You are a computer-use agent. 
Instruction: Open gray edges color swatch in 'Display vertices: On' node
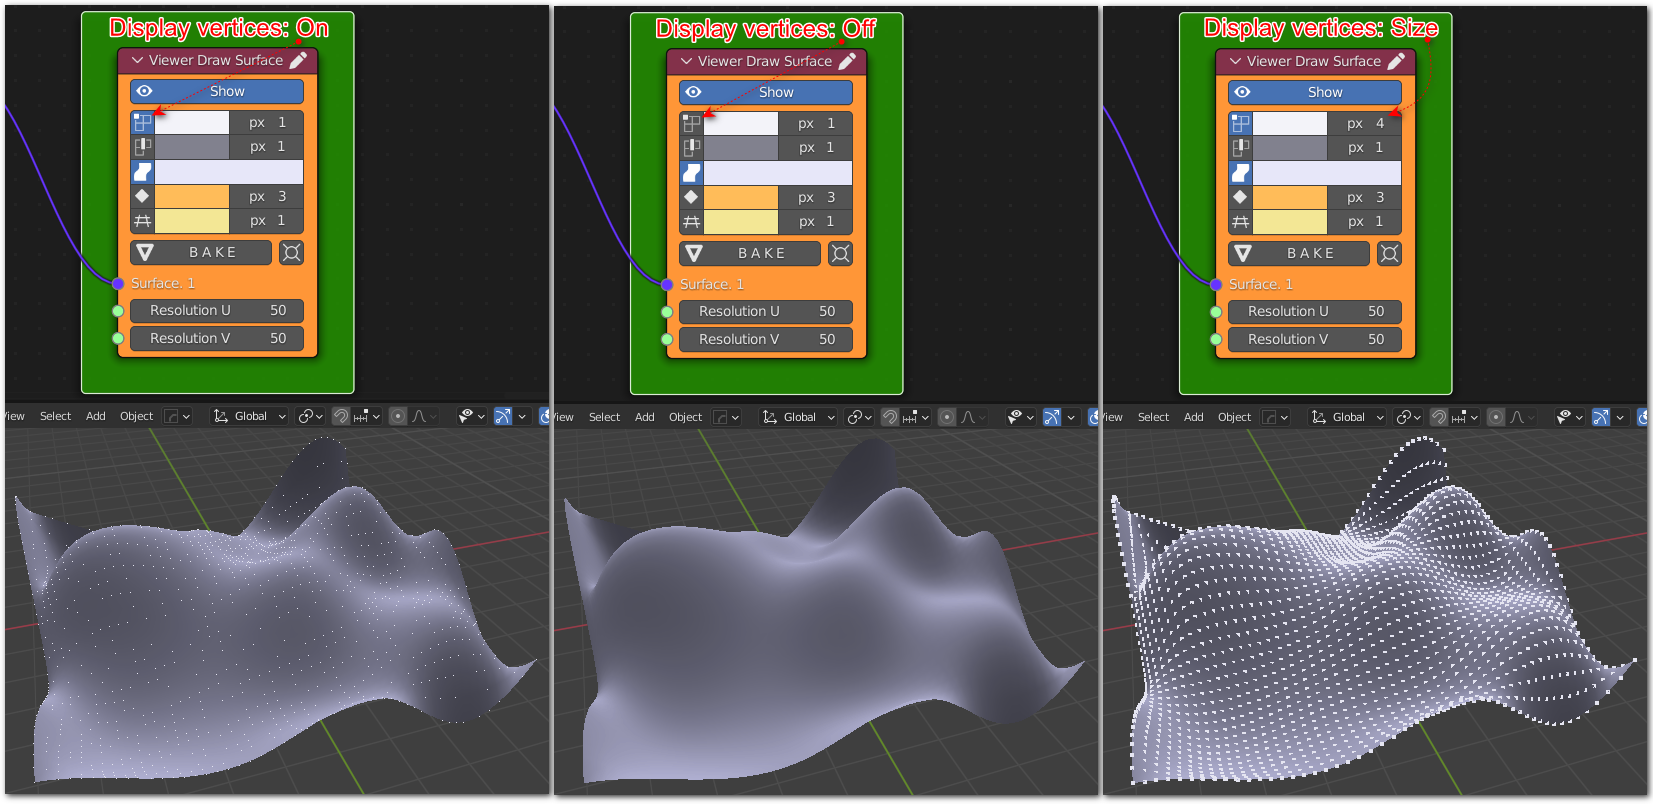pos(192,146)
